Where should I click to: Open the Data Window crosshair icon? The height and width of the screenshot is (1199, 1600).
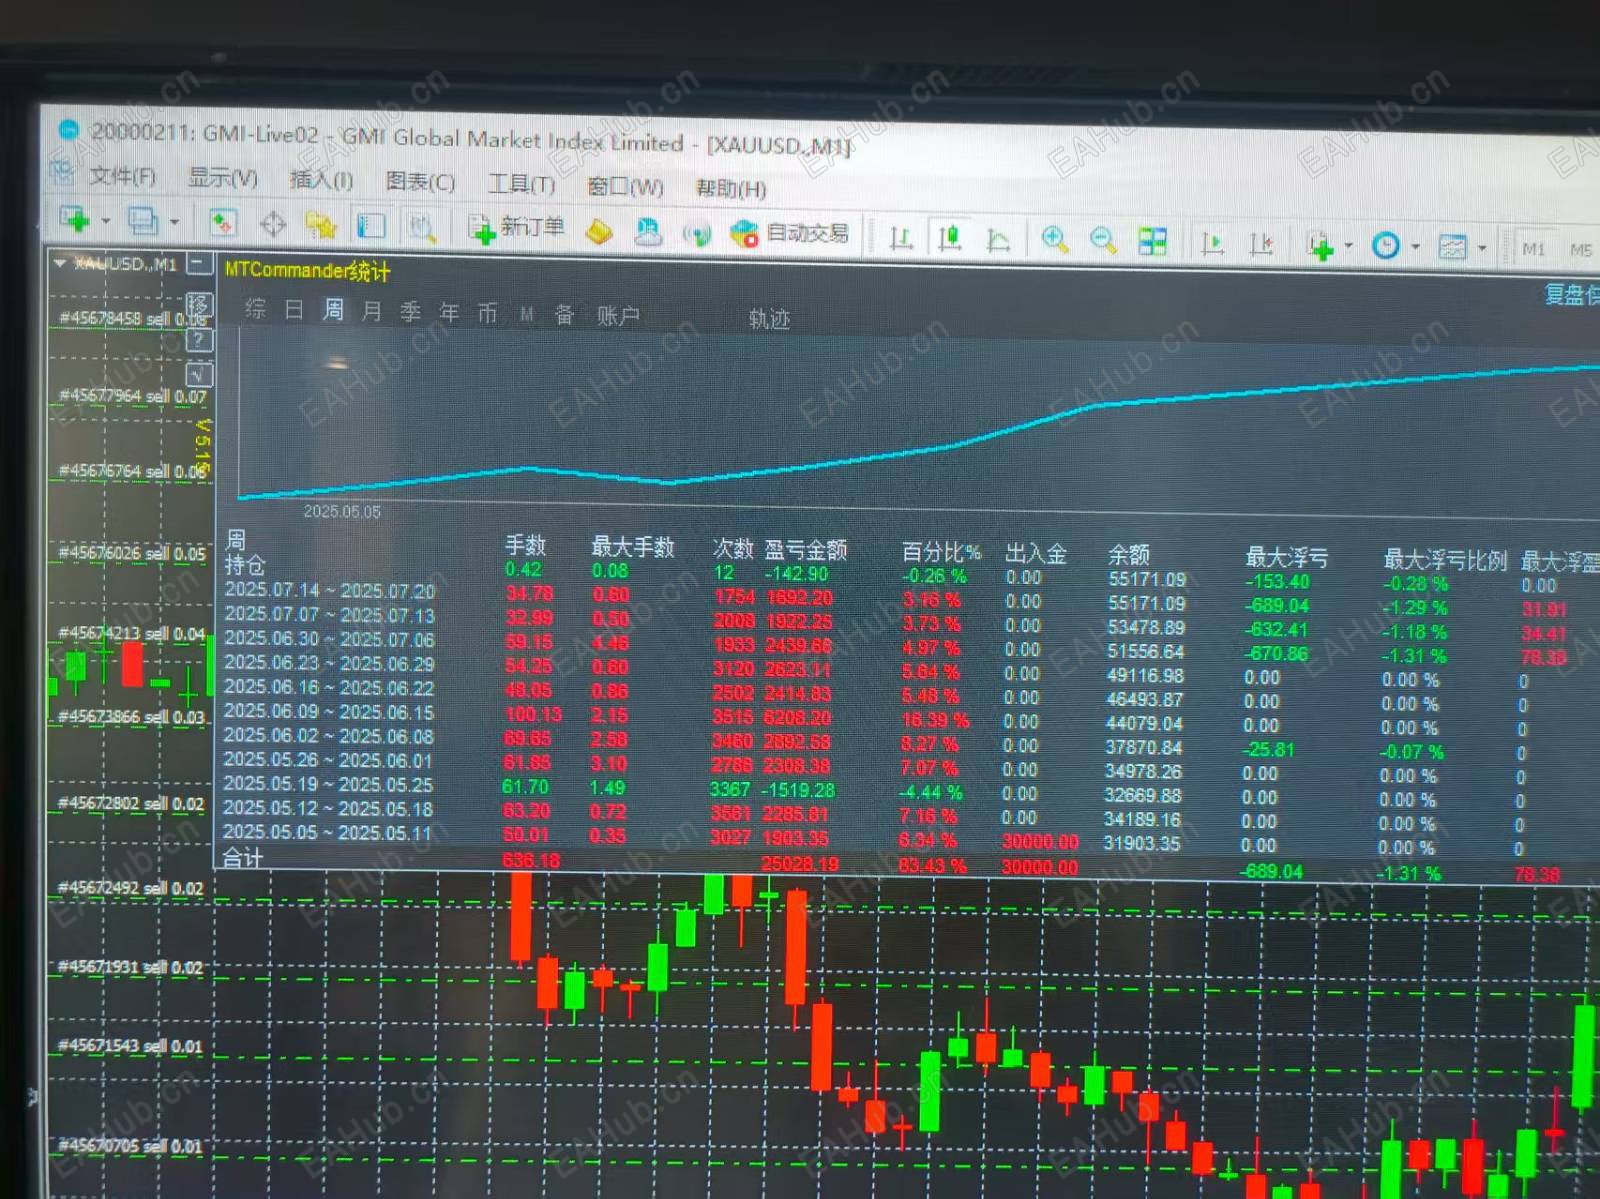[x=272, y=224]
